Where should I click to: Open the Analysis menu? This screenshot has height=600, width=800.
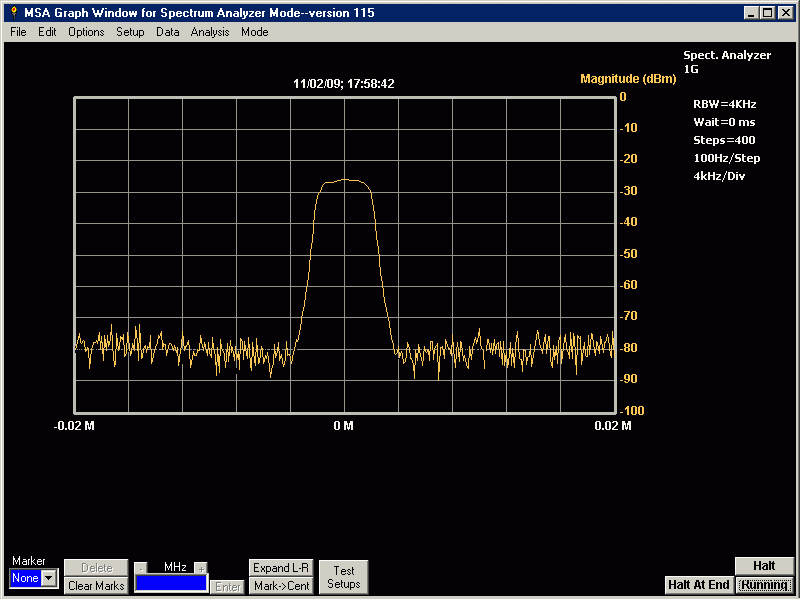[210, 32]
